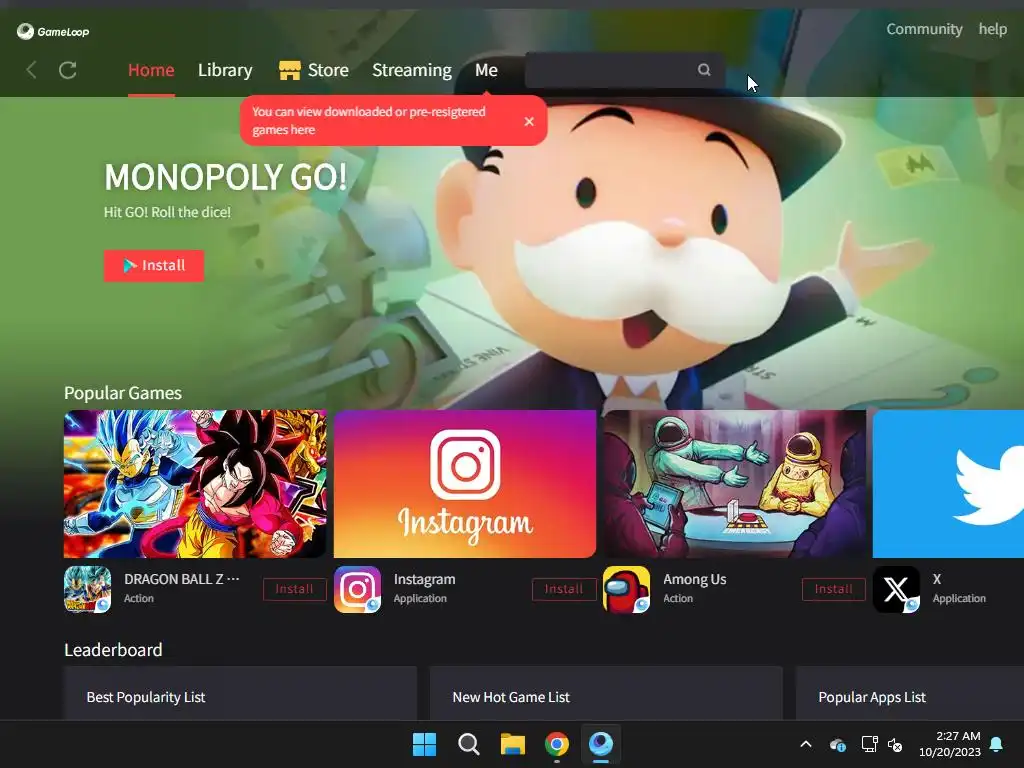1024x768 pixels.
Task: Install DRAGON BALL Z
Action: [295, 589]
